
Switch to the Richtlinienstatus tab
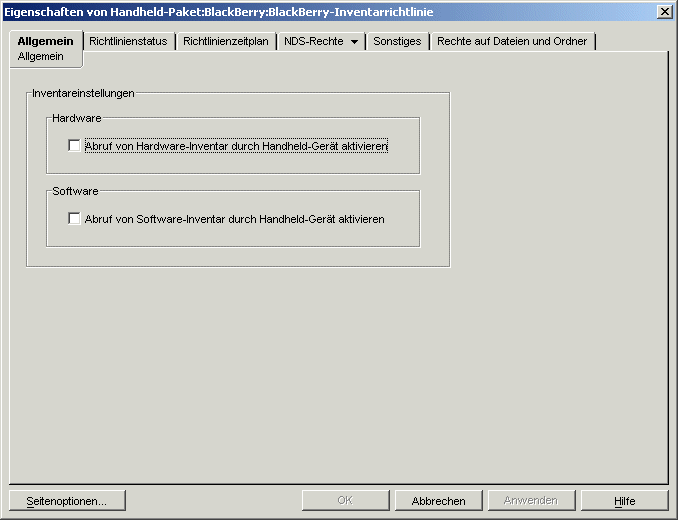click(x=128, y=41)
